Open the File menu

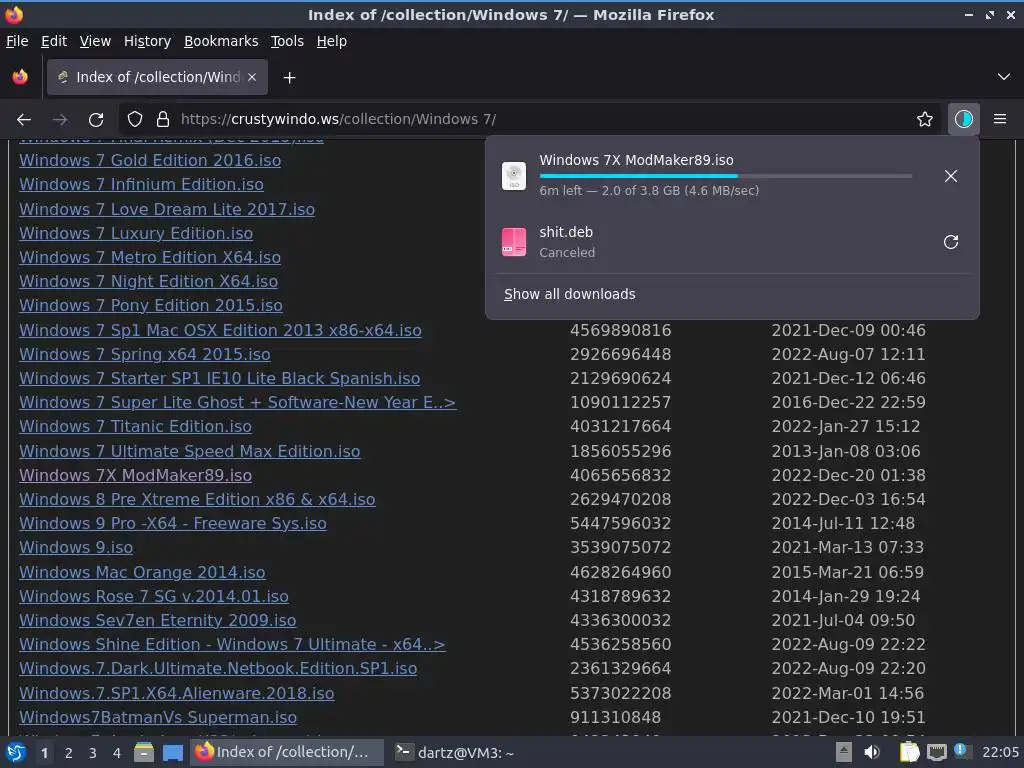[17, 41]
